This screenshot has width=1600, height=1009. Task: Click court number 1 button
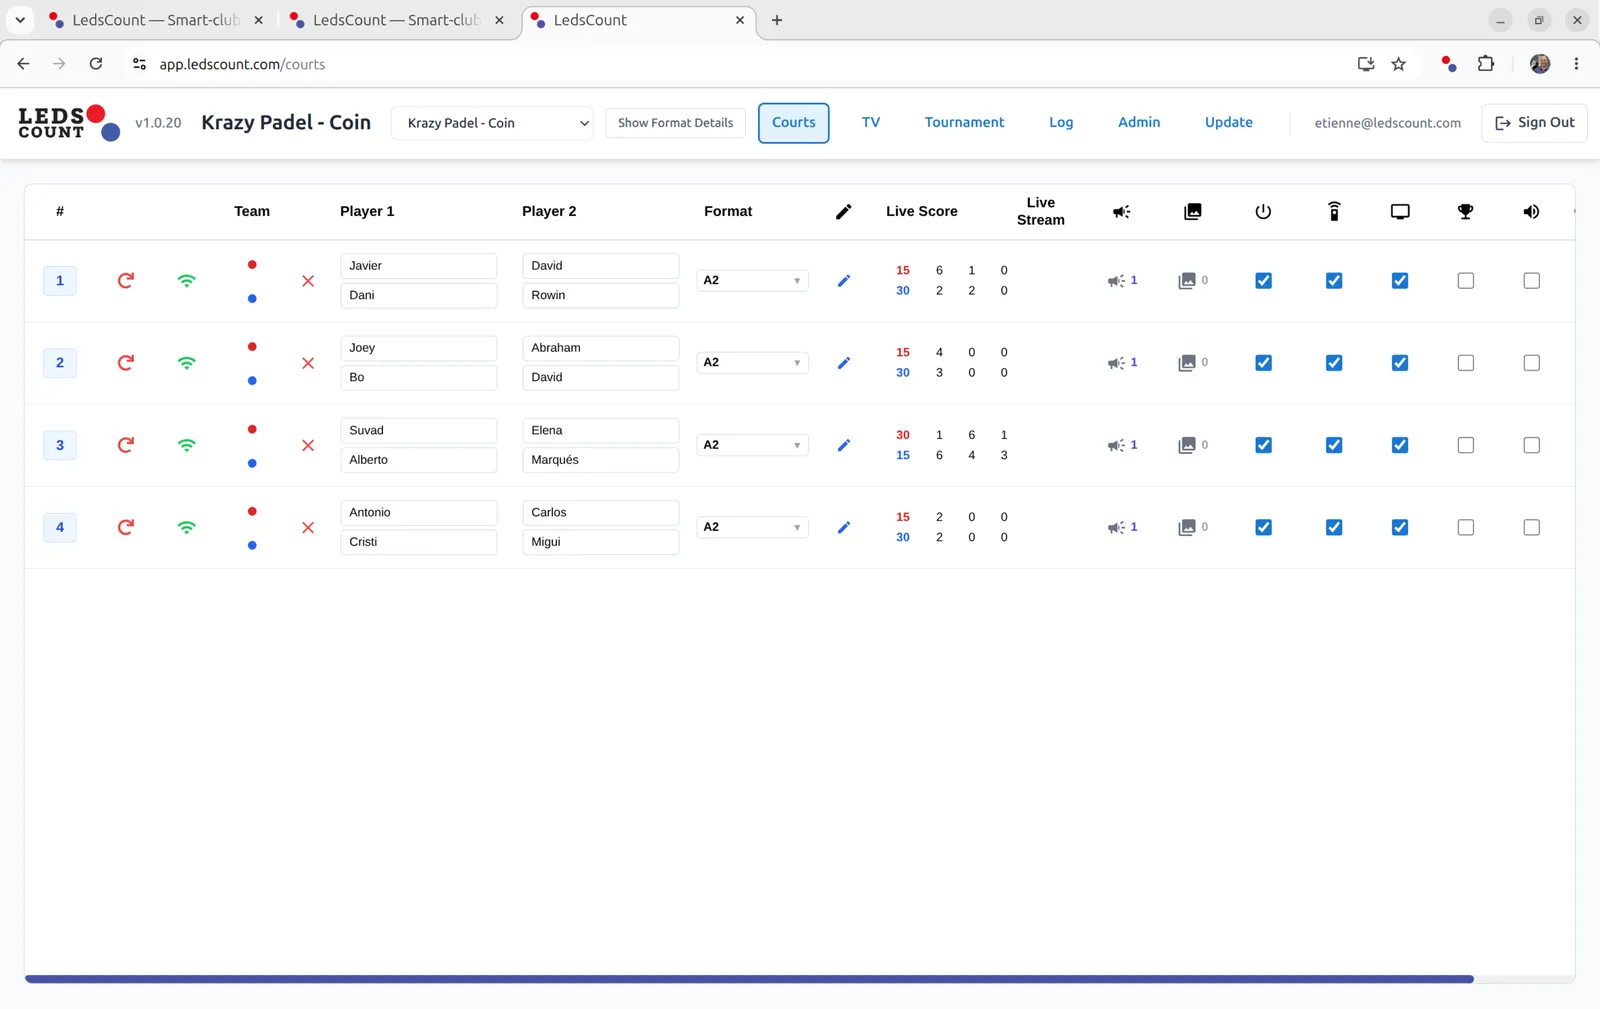(60, 281)
